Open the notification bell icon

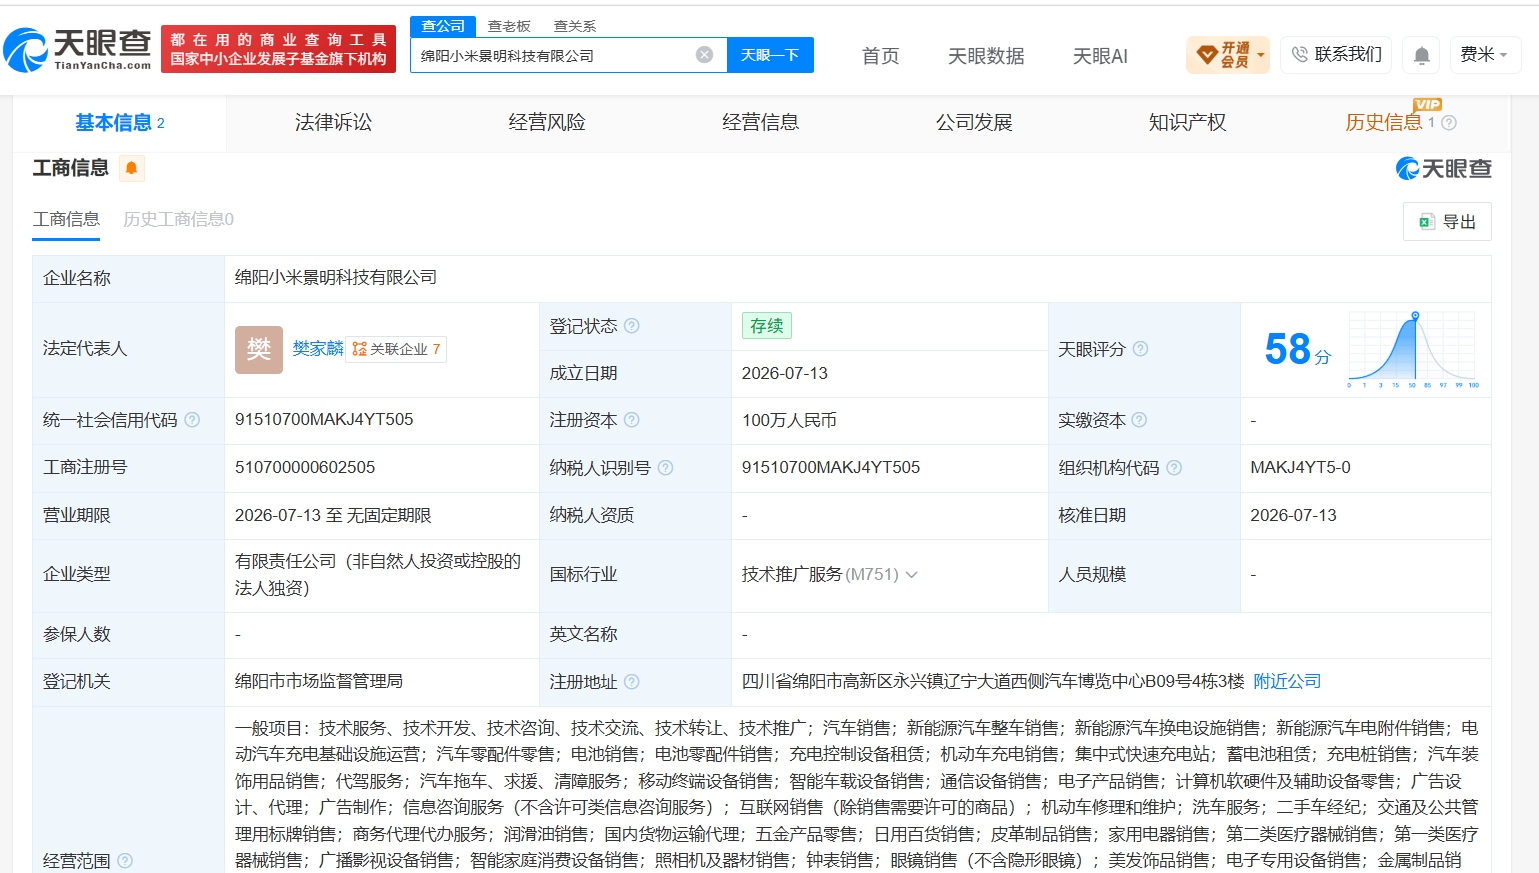[x=1421, y=55]
